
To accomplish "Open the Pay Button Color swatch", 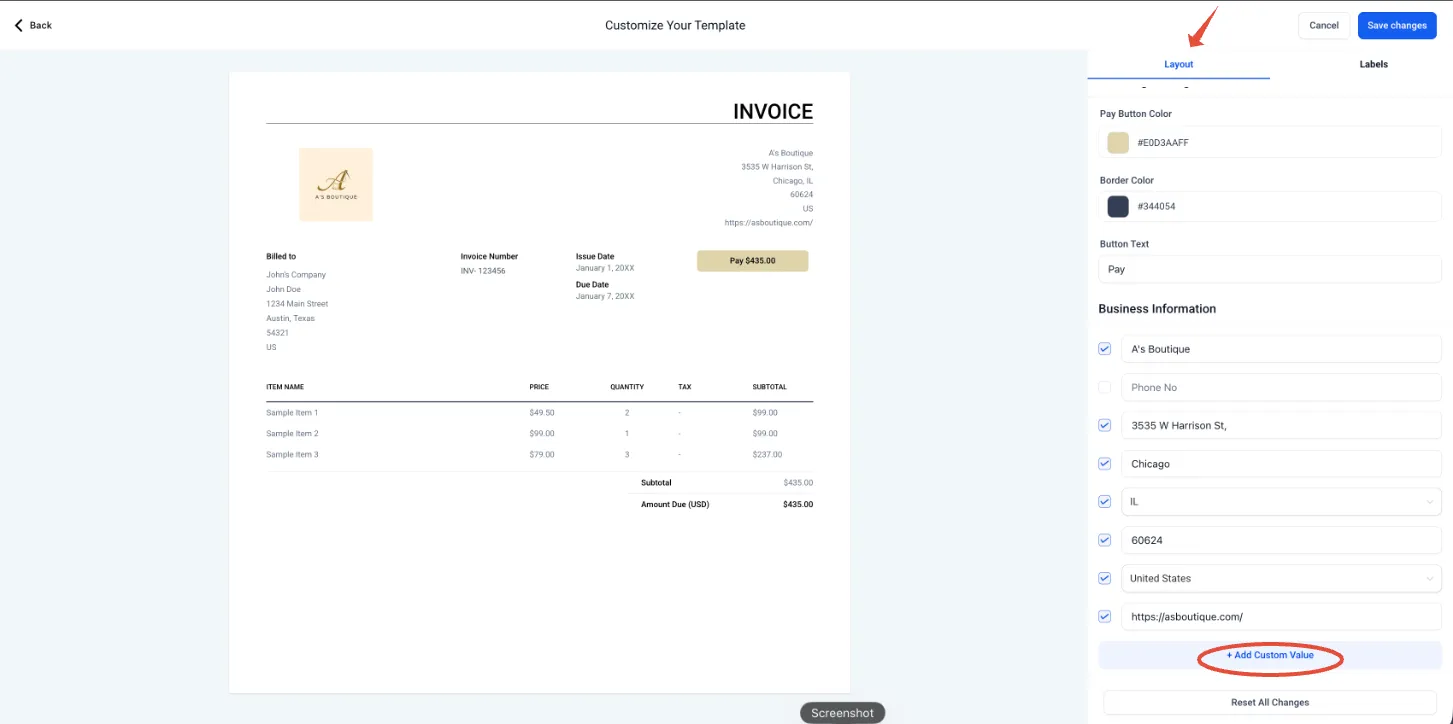I will [1118, 143].
